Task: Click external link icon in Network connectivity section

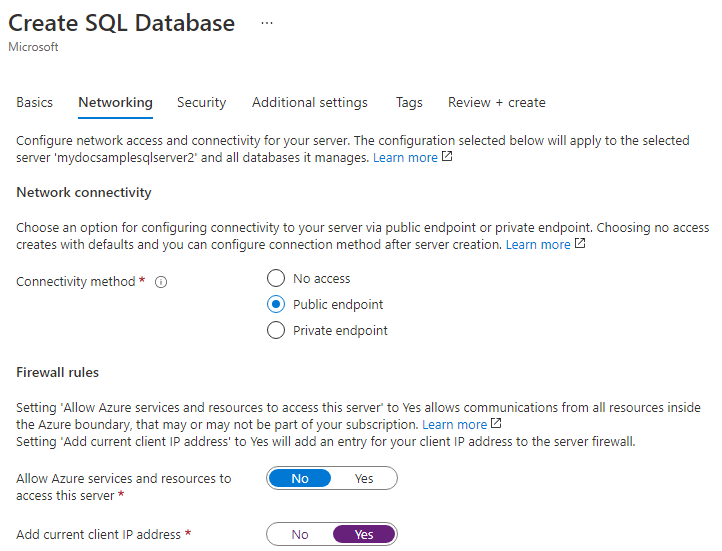Action: [x=580, y=244]
